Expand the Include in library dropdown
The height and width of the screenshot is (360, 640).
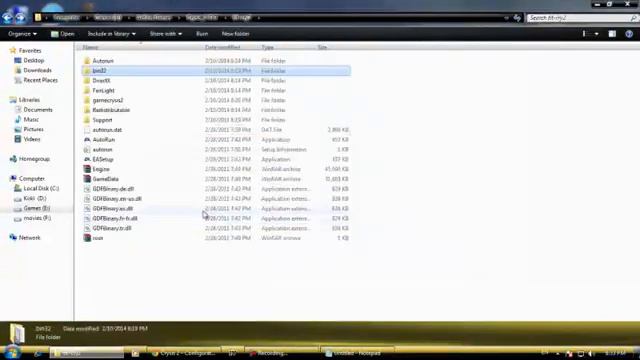click(111, 34)
